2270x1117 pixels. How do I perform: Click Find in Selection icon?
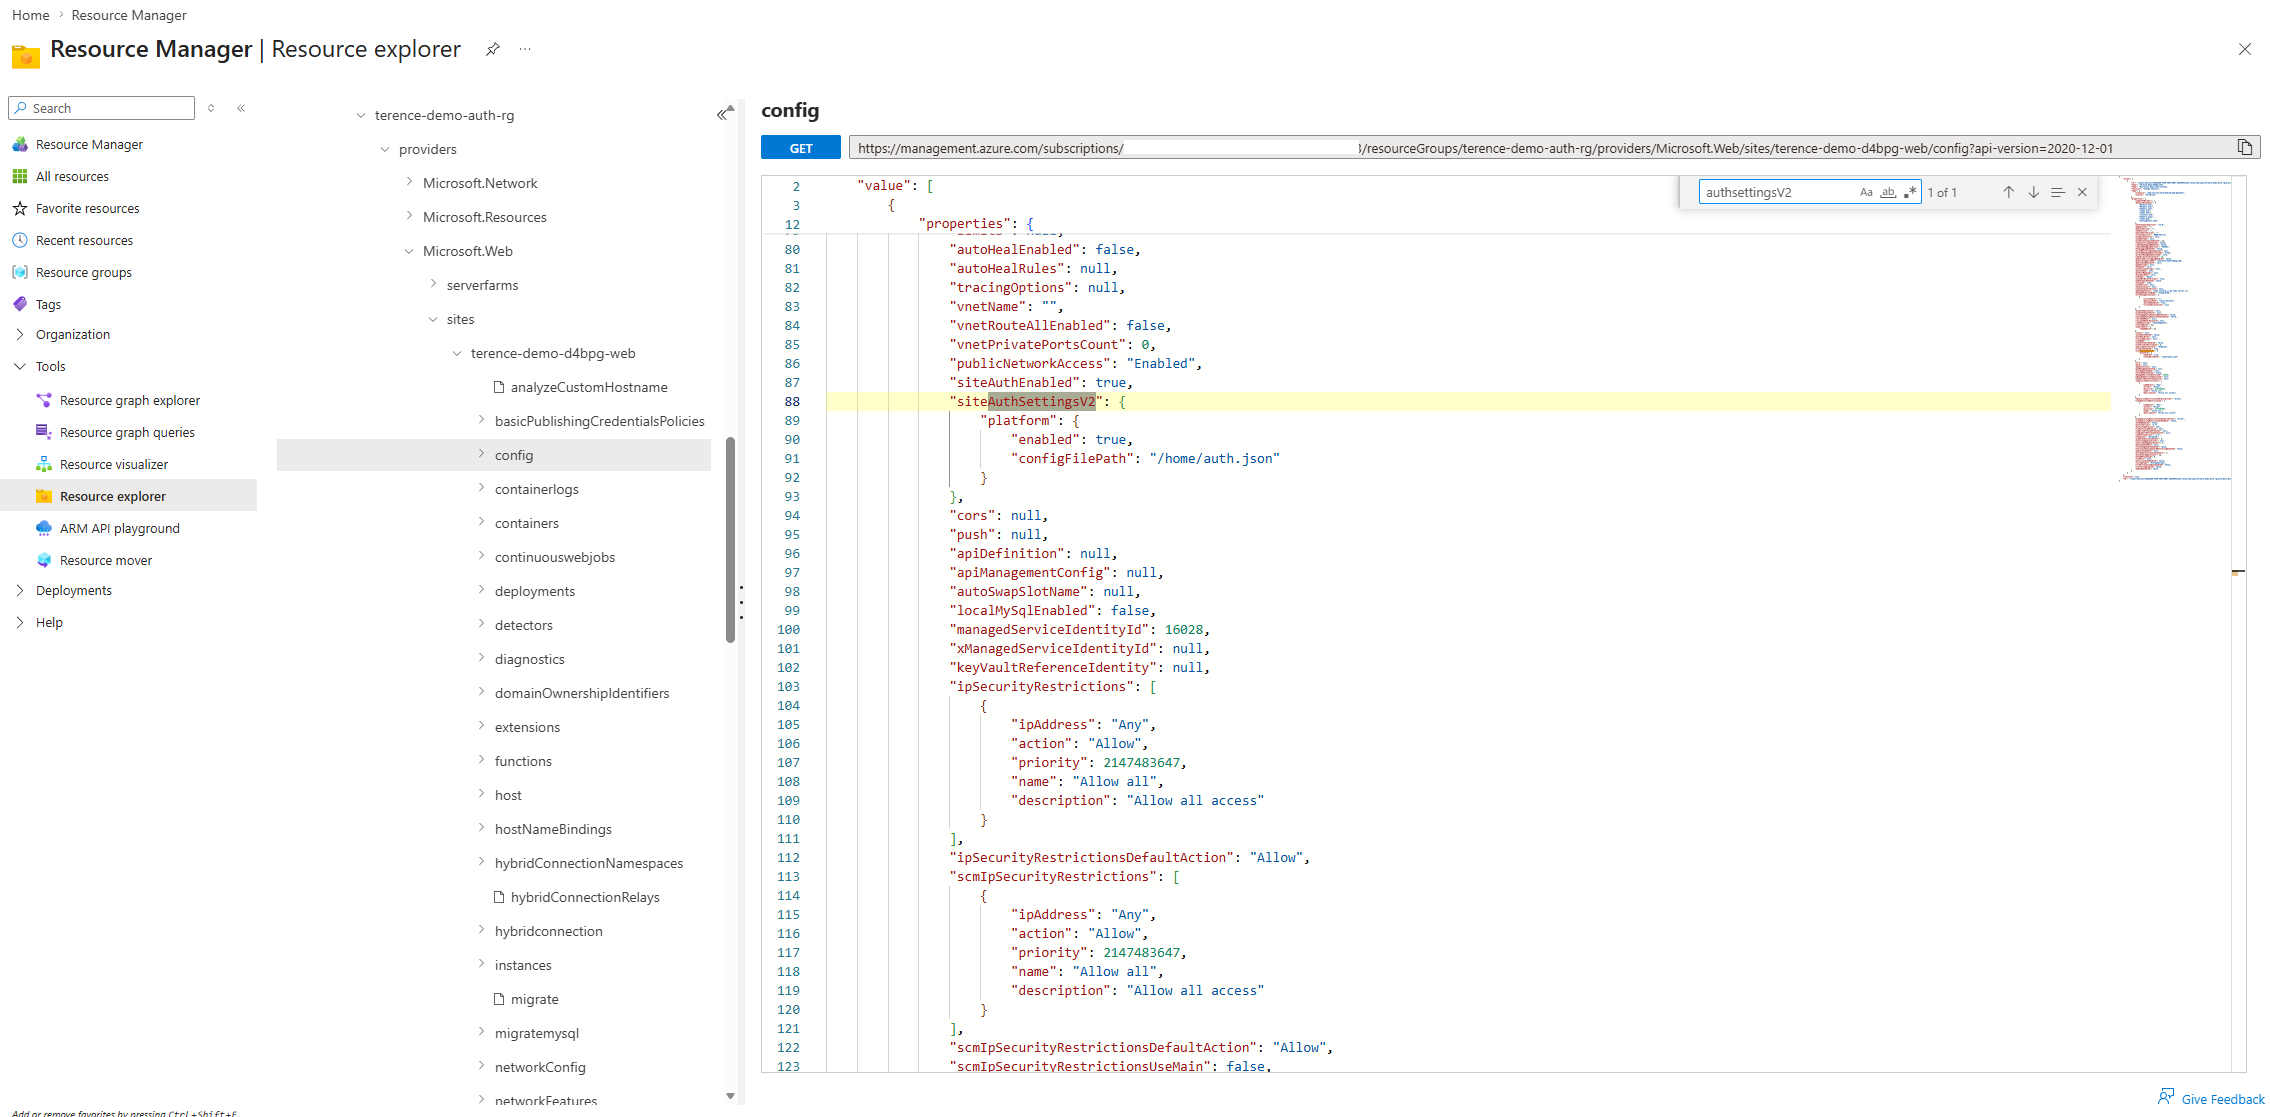pos(2057,192)
